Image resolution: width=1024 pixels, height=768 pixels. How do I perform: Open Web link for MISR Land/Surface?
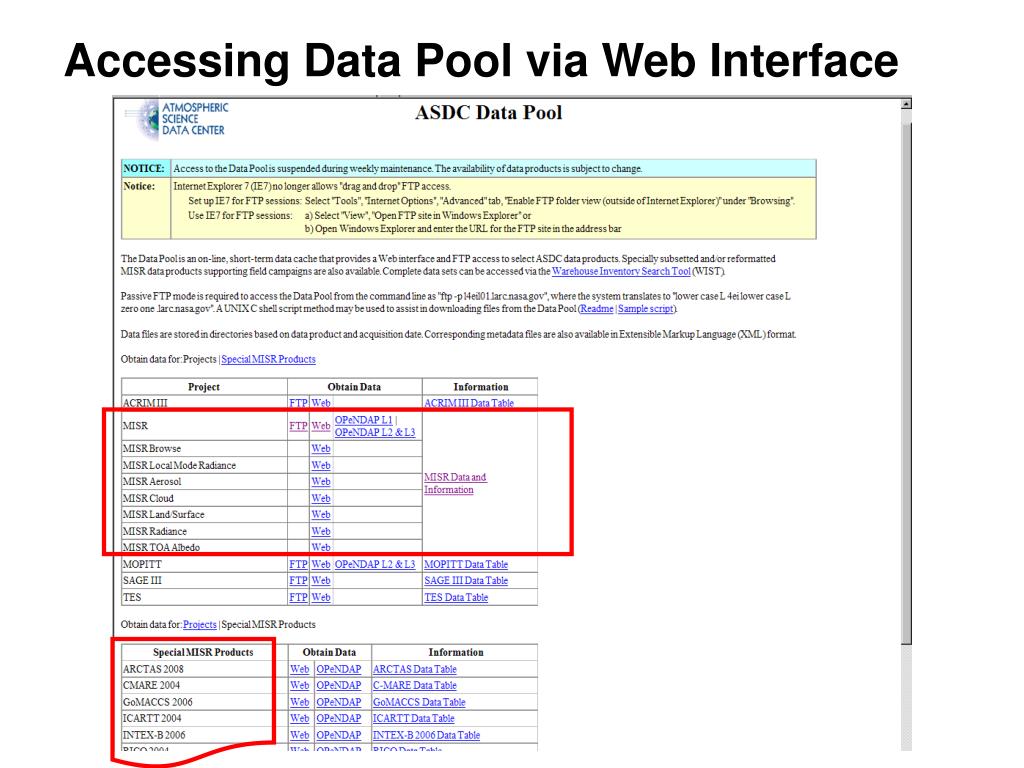[x=321, y=515]
